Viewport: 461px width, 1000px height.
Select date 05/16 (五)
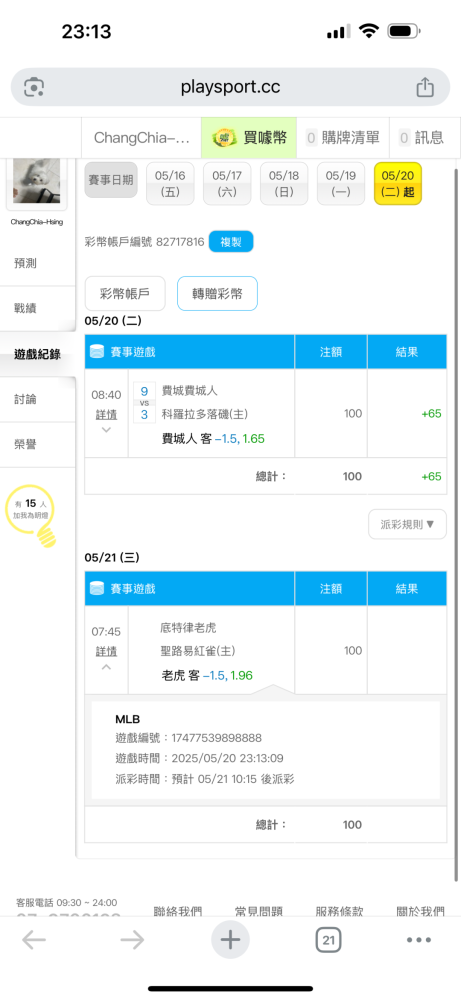click(170, 184)
